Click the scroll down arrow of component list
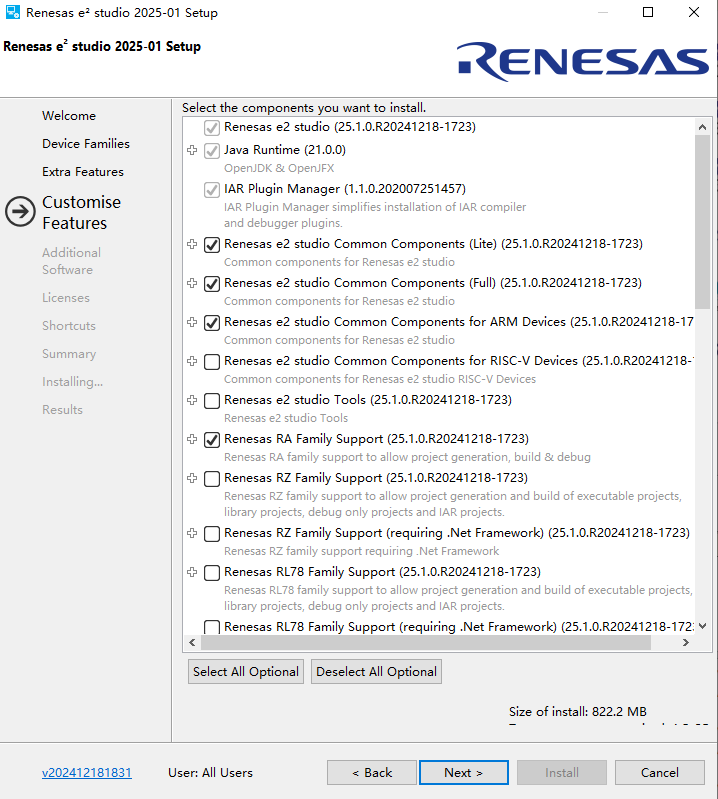The height and width of the screenshot is (799, 718). coord(702,626)
